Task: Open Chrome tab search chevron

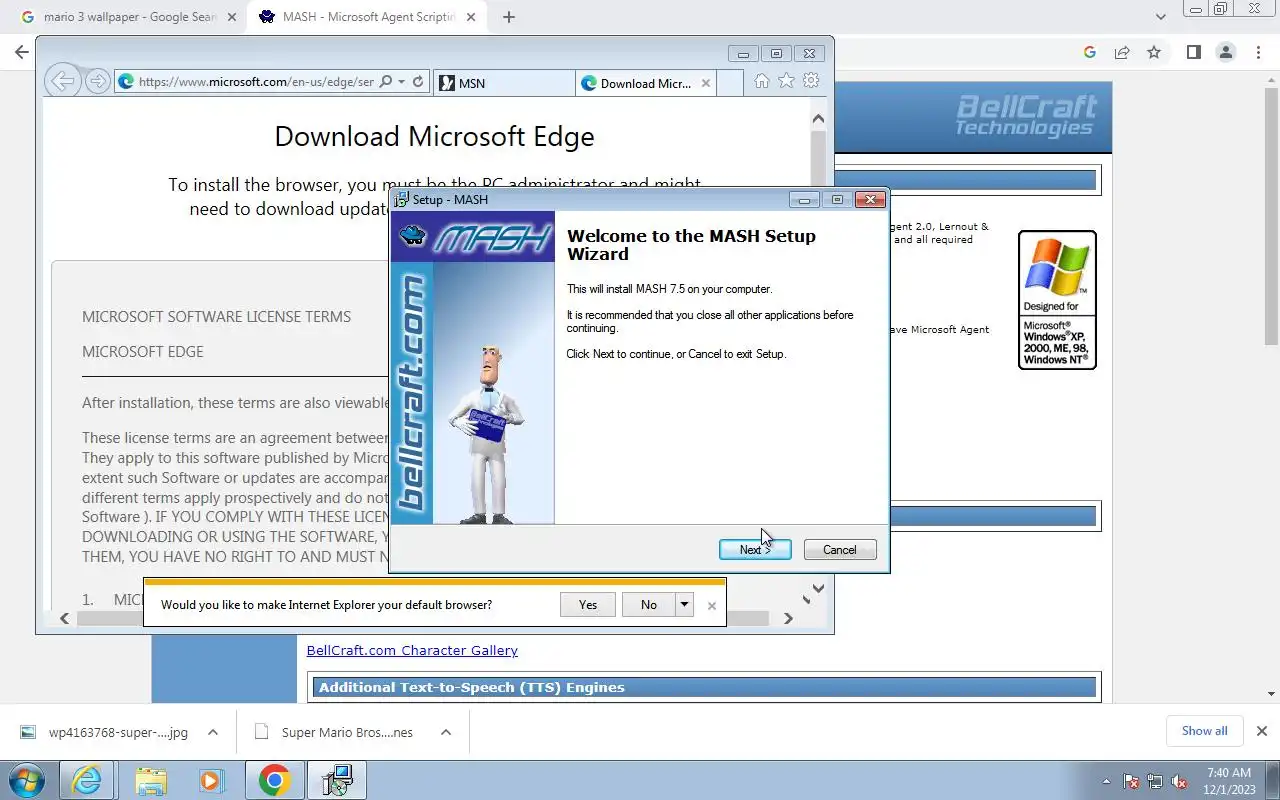Action: click(x=1160, y=17)
